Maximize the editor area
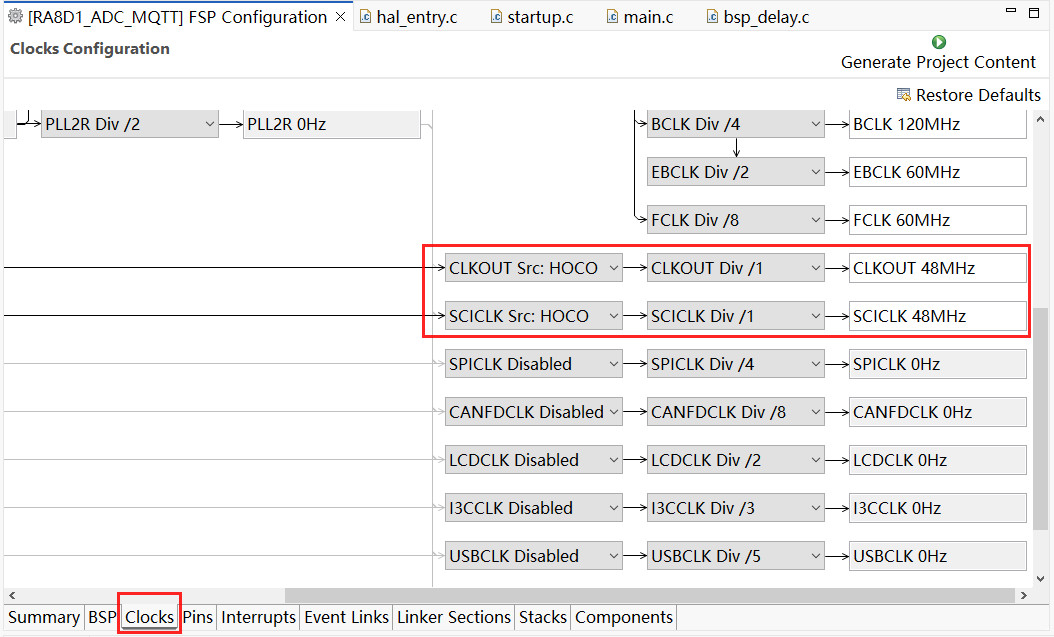This screenshot has height=637, width=1054. coord(1034,12)
